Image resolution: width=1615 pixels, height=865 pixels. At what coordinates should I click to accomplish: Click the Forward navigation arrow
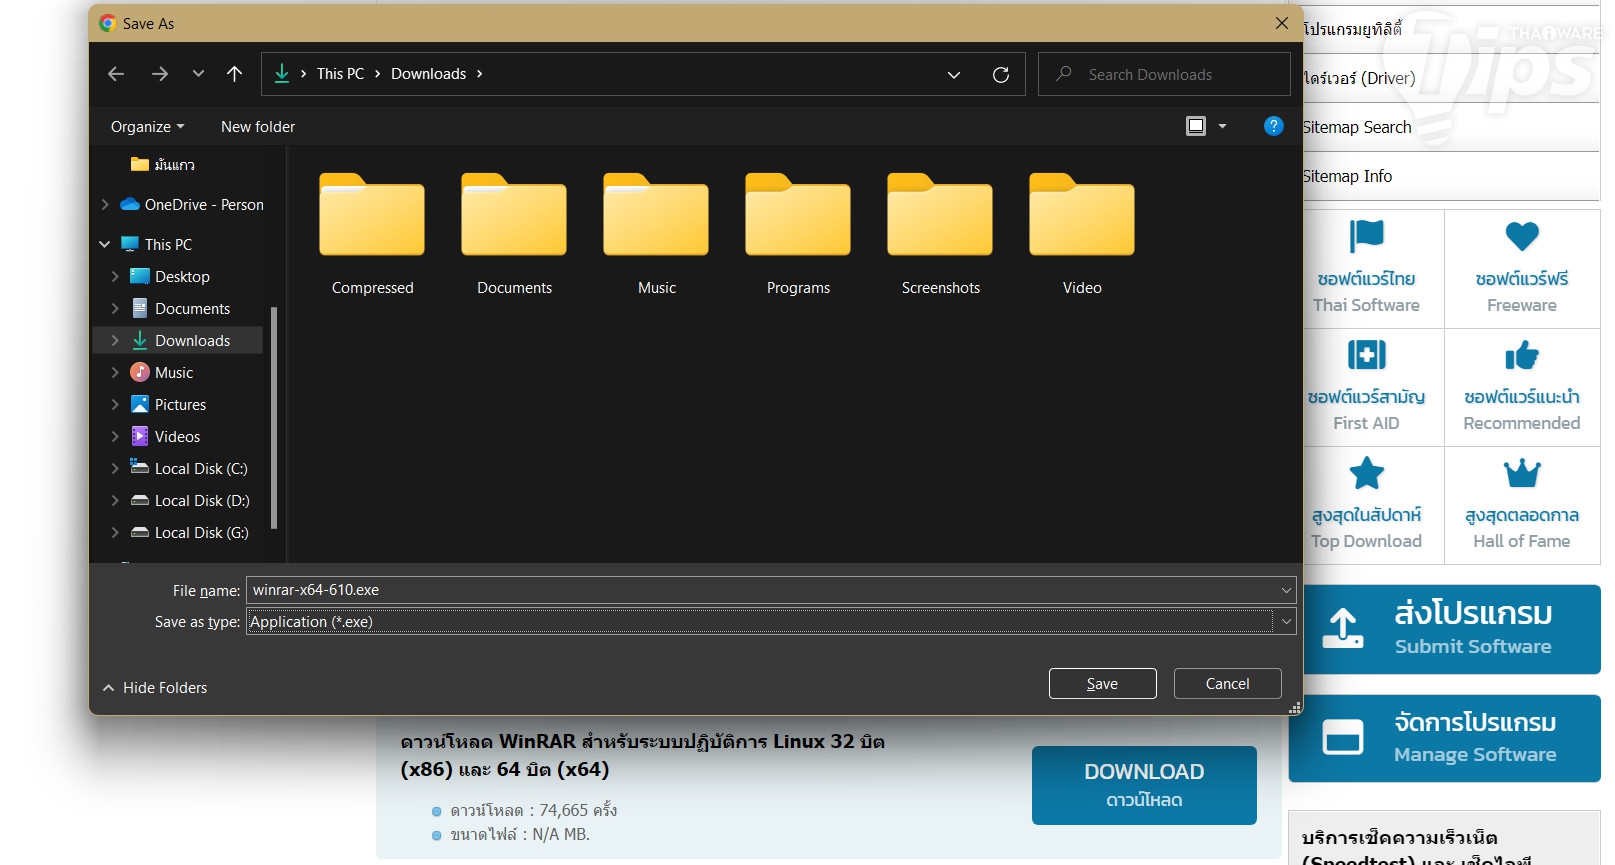(x=160, y=74)
